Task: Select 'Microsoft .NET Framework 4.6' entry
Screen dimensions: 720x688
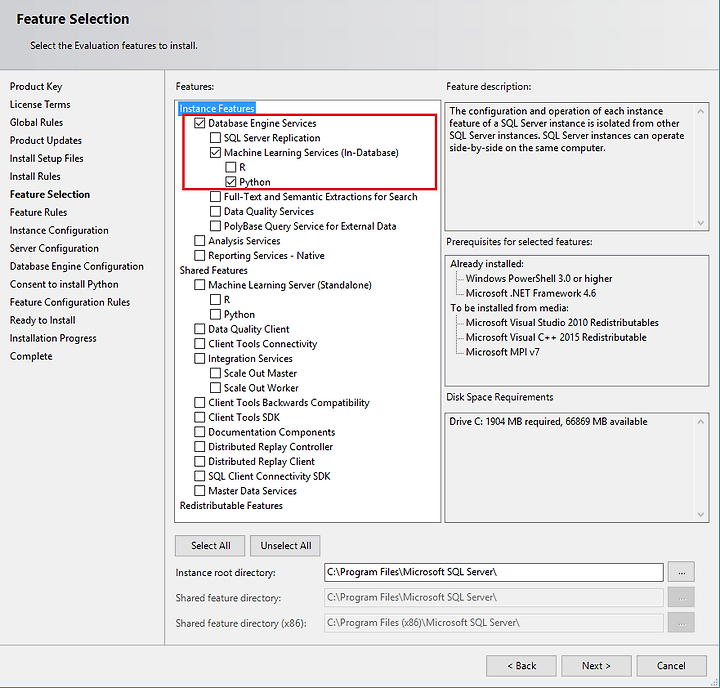Action: [x=531, y=293]
